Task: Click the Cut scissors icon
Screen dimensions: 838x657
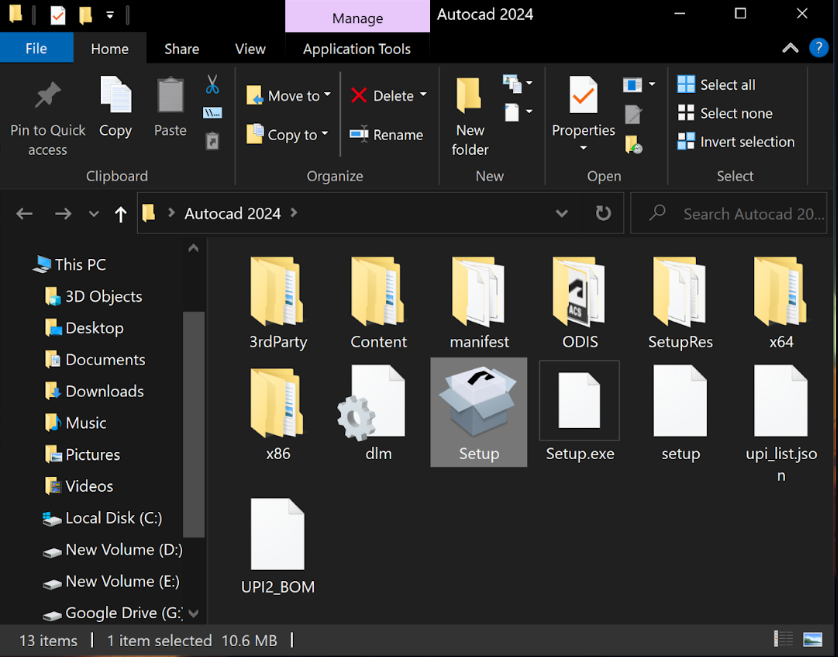Action: [x=212, y=84]
